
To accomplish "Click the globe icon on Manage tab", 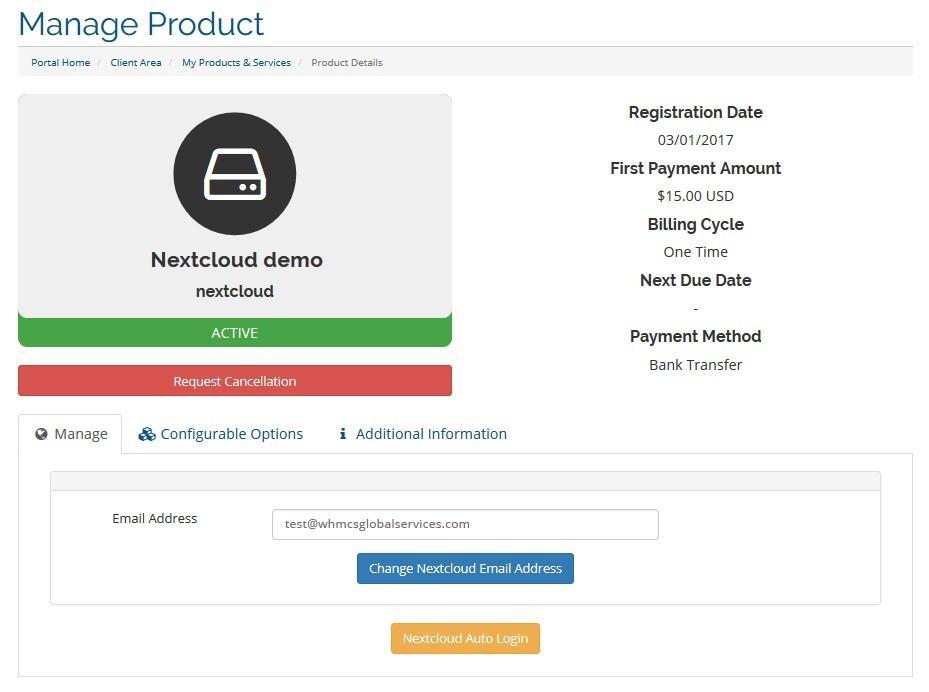I will coord(41,434).
